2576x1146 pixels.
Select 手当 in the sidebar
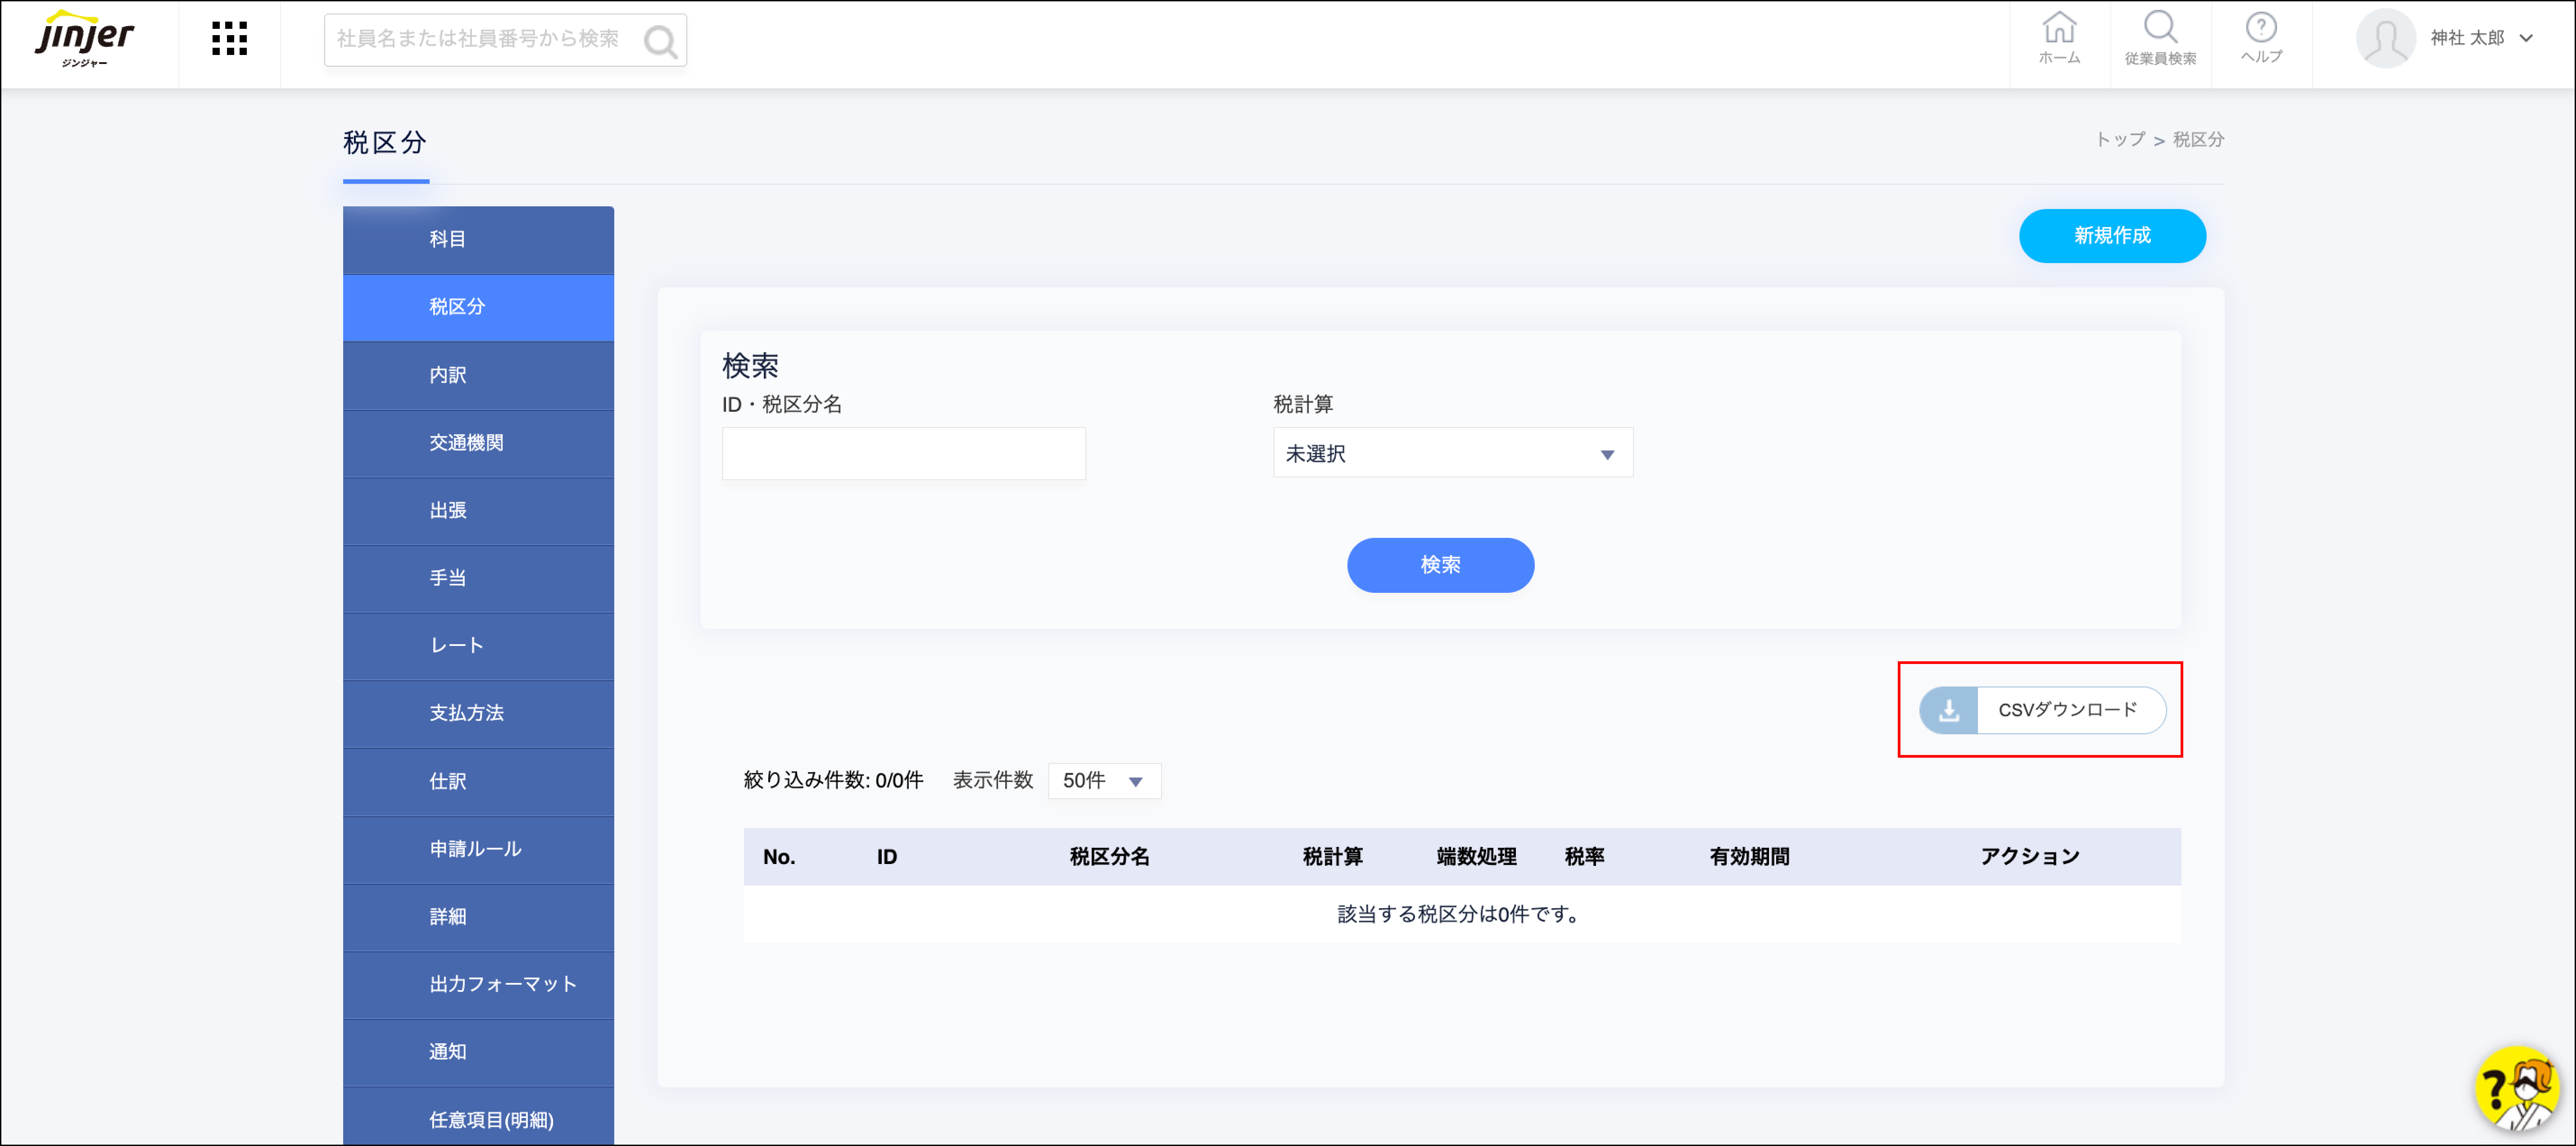click(478, 578)
